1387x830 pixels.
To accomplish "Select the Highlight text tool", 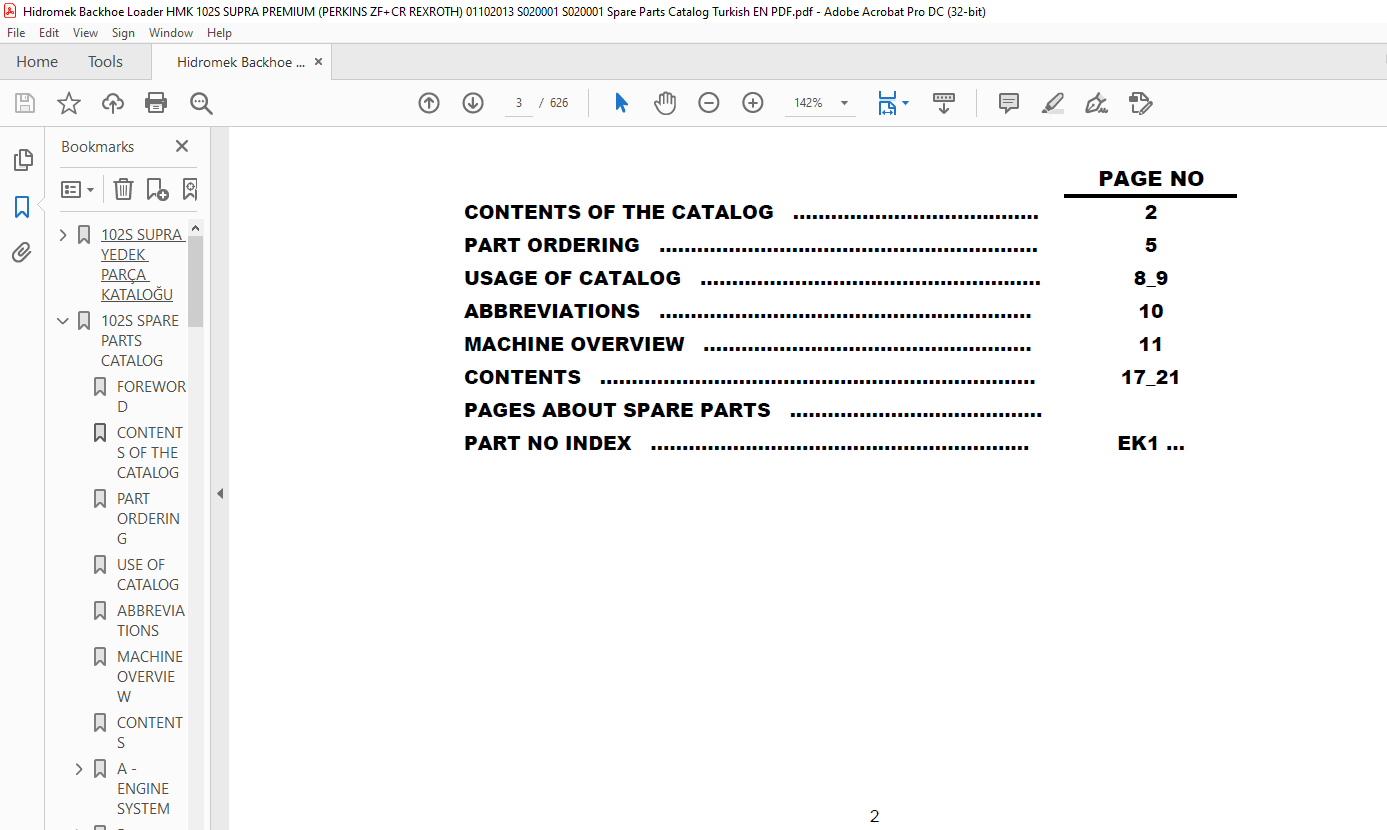I will point(1053,103).
